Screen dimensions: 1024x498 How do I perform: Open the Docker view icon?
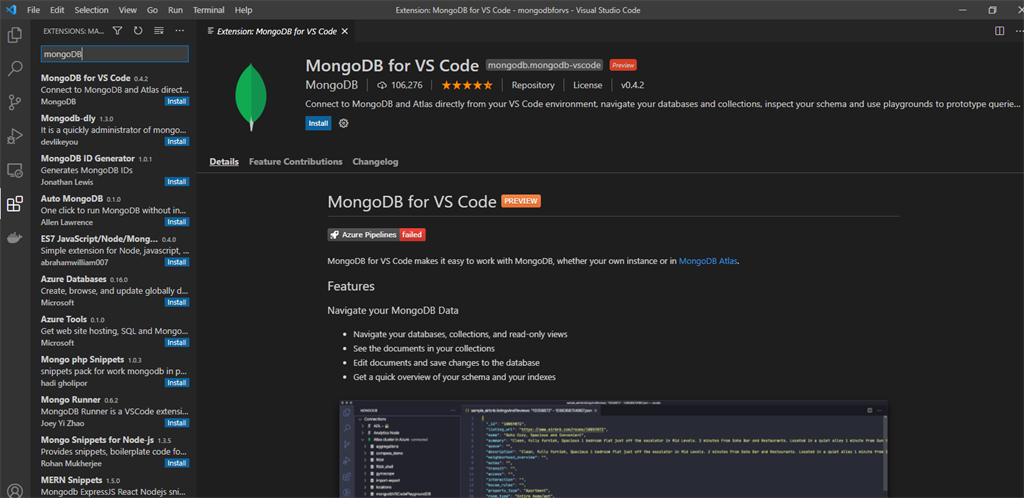(x=14, y=238)
